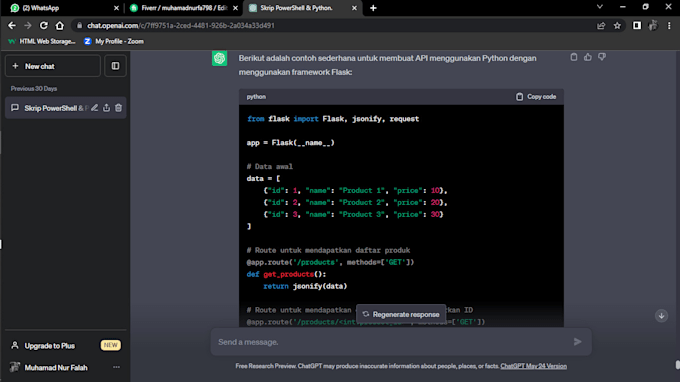Go back to the previous page
Screen dimensions: 680x382
[x=12, y=26]
